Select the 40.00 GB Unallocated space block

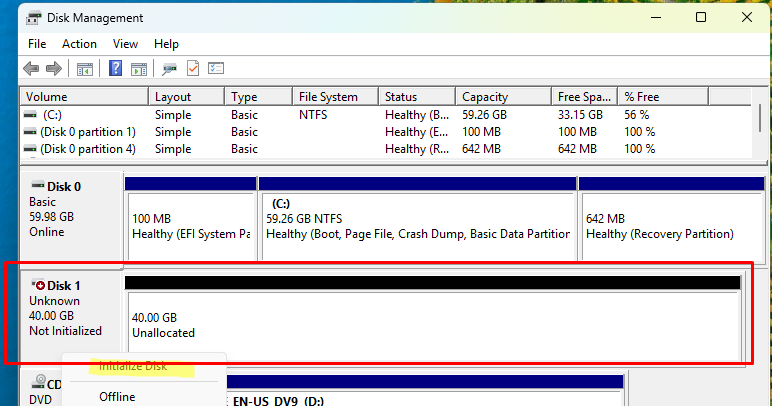(x=432, y=325)
